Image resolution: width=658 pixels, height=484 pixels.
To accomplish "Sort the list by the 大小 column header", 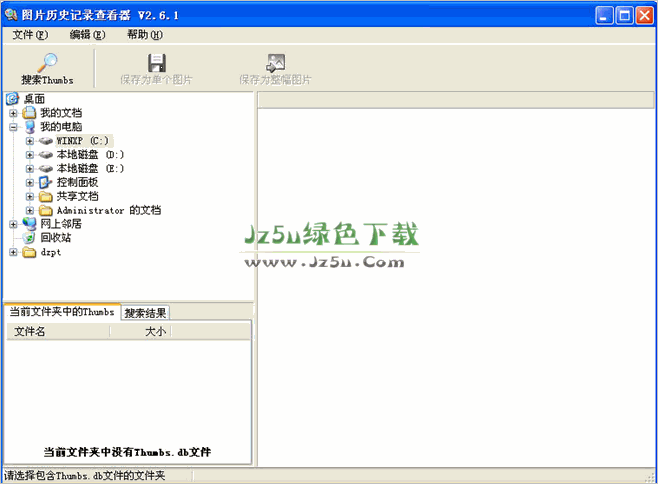I will pyautogui.click(x=141, y=332).
